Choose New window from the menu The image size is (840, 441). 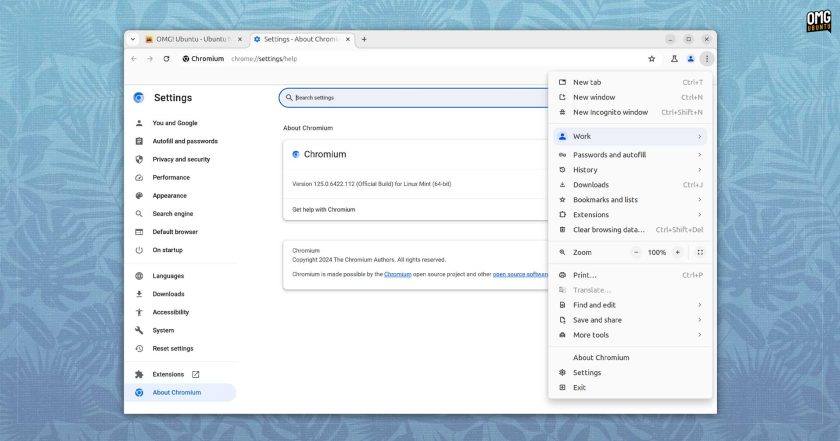pyautogui.click(x=630, y=98)
